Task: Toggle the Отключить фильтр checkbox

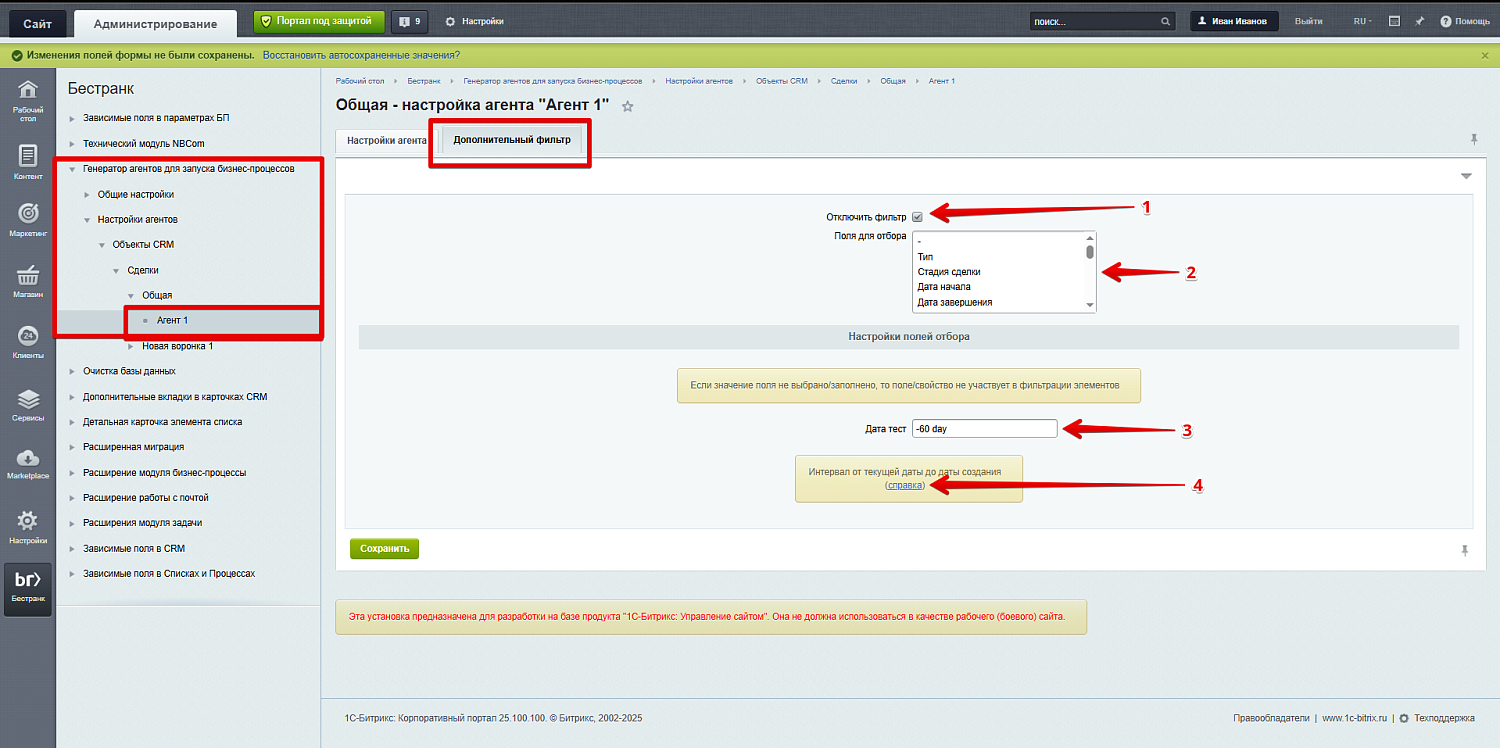Action: pyautogui.click(x=917, y=217)
